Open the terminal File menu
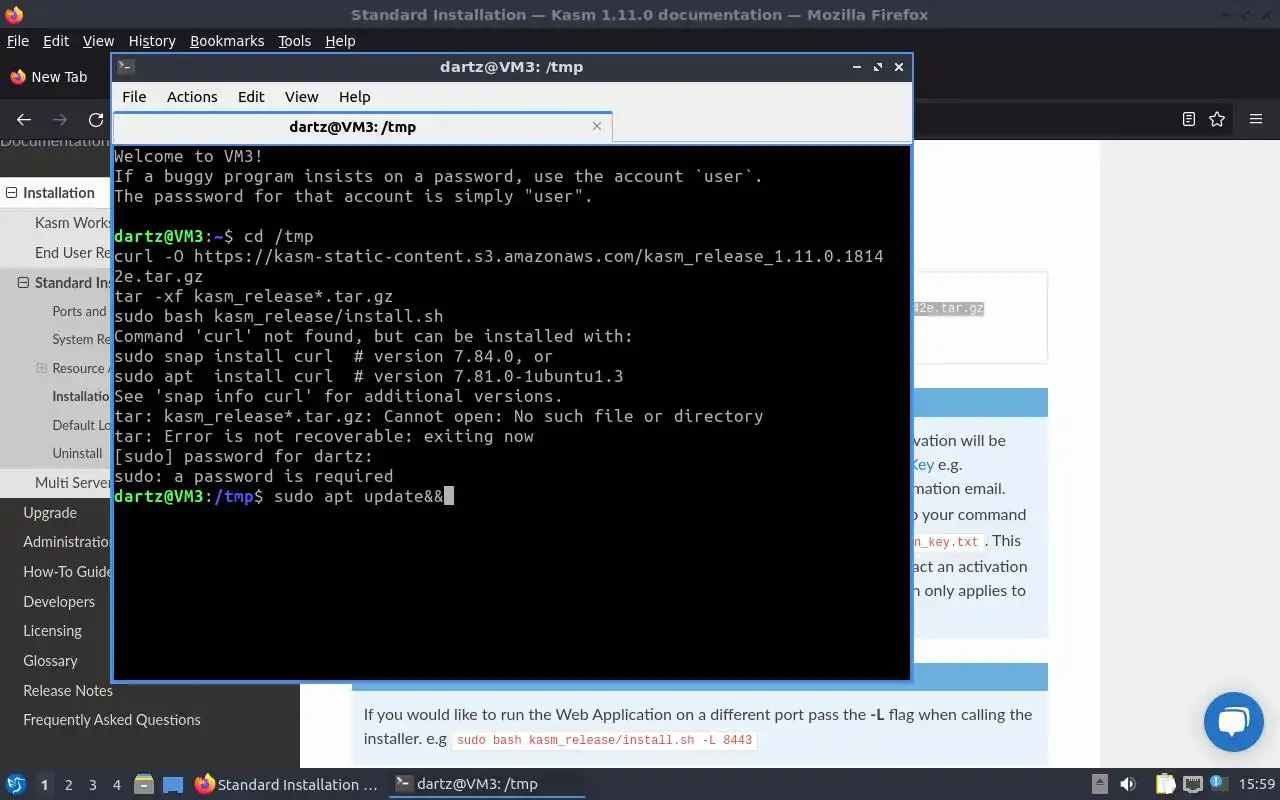The height and width of the screenshot is (800, 1280). pyautogui.click(x=134, y=97)
